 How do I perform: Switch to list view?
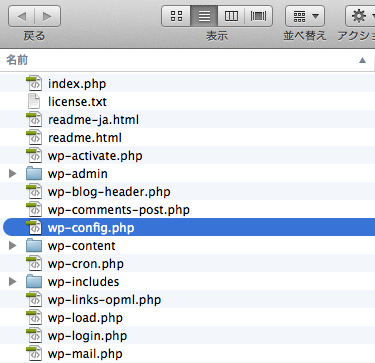204,16
